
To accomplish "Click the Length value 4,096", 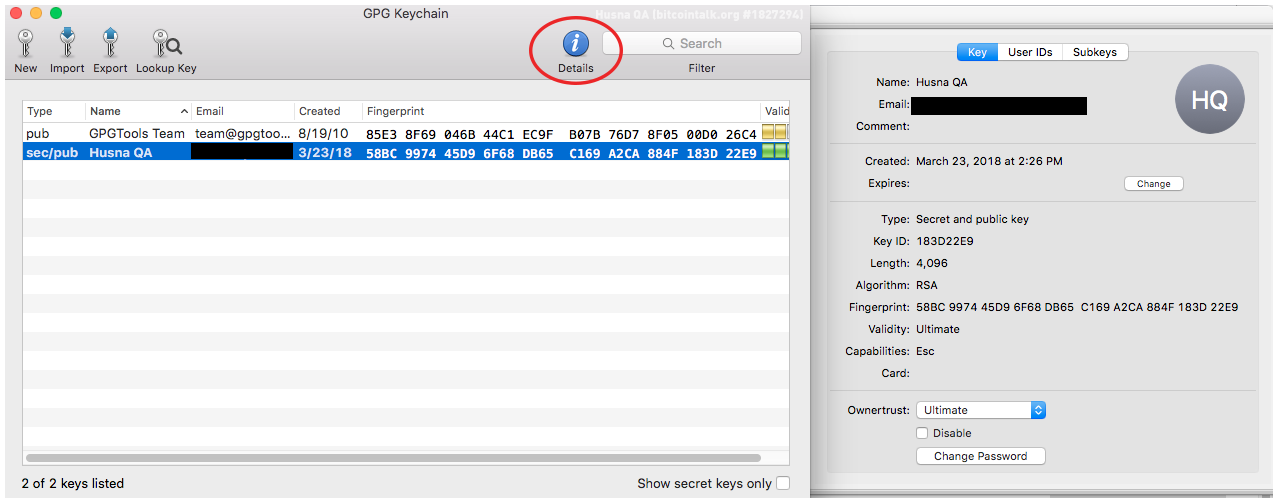I will point(932,263).
